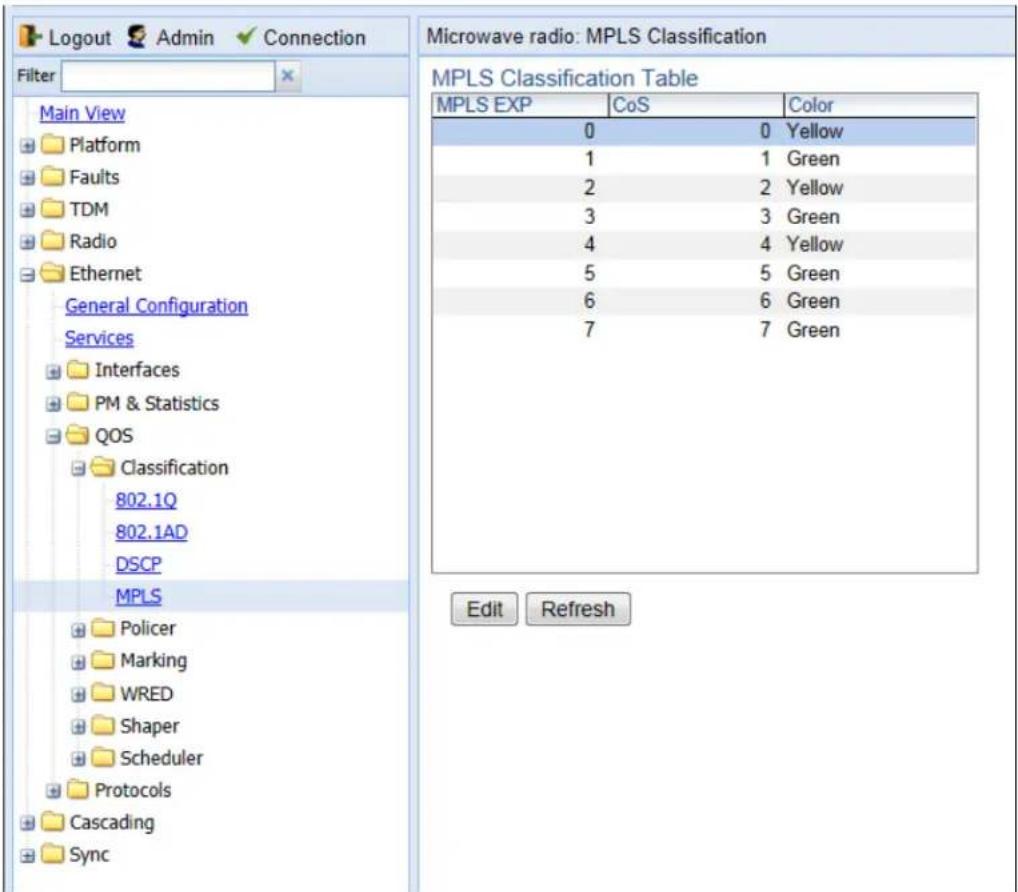The image size is (1018, 892).
Task: Click the Refresh button
Action: [x=578, y=609]
